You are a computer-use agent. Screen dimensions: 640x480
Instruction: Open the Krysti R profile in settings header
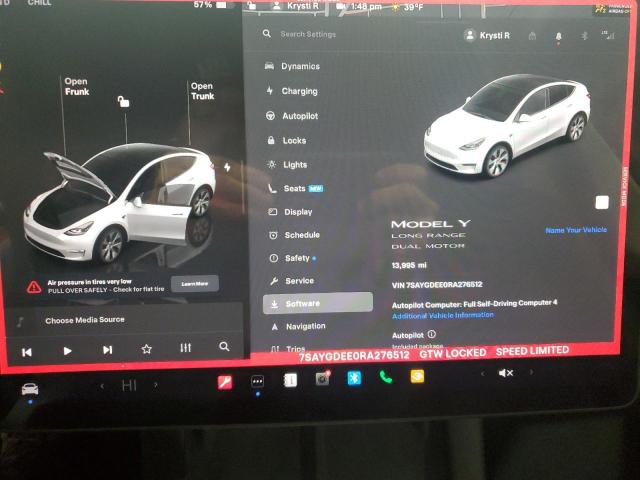pyautogui.click(x=487, y=36)
